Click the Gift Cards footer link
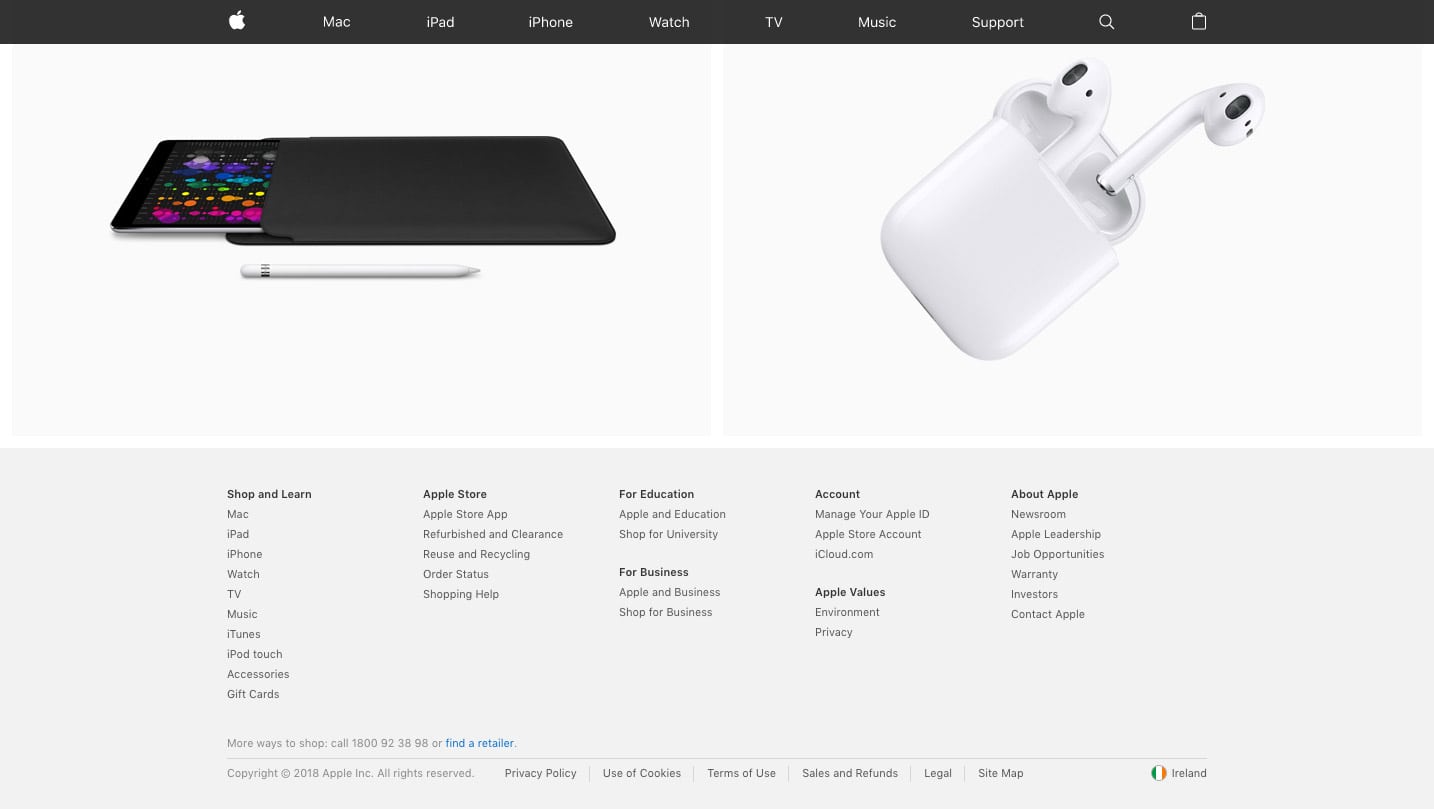Screen dimensions: 1434x809 tap(253, 694)
